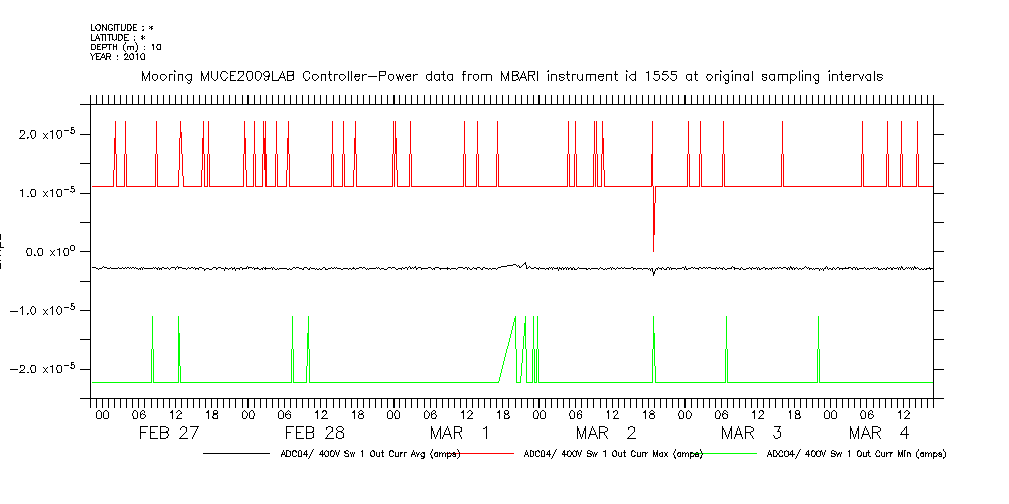Click the LATITUDE label in the header
Image resolution: width=1009 pixels, height=504 pixels.
(x=118, y=38)
